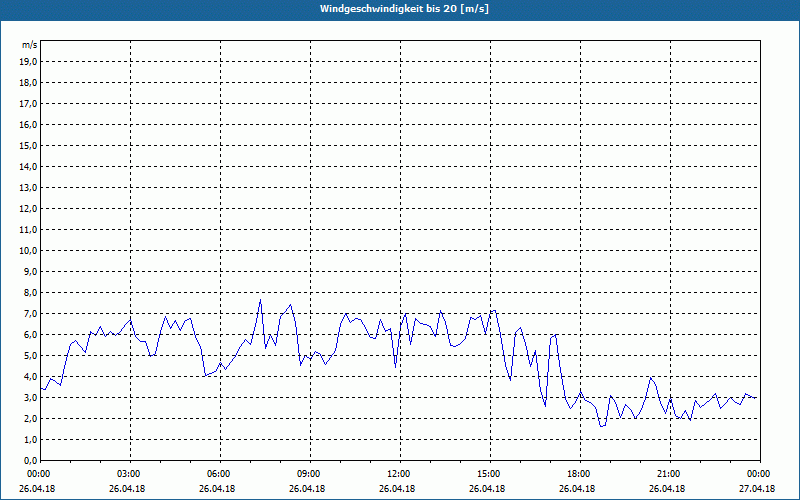
Task: Select the "10,0" y-axis label
Action: pos(28,251)
